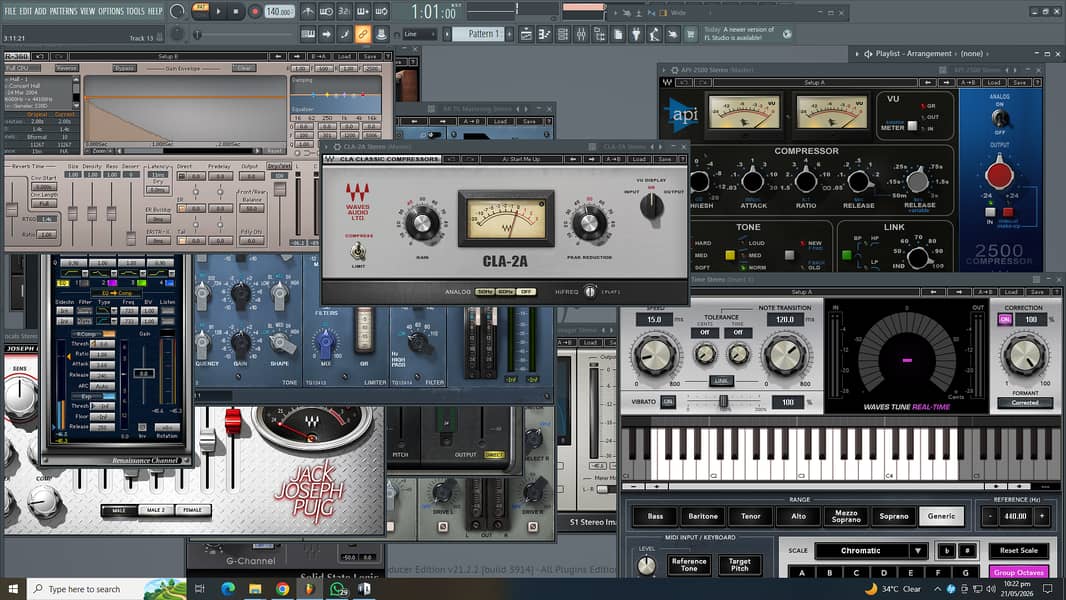This screenshot has width=1066, height=600.
Task: Click the shopping cart icon
Action: tap(691, 34)
